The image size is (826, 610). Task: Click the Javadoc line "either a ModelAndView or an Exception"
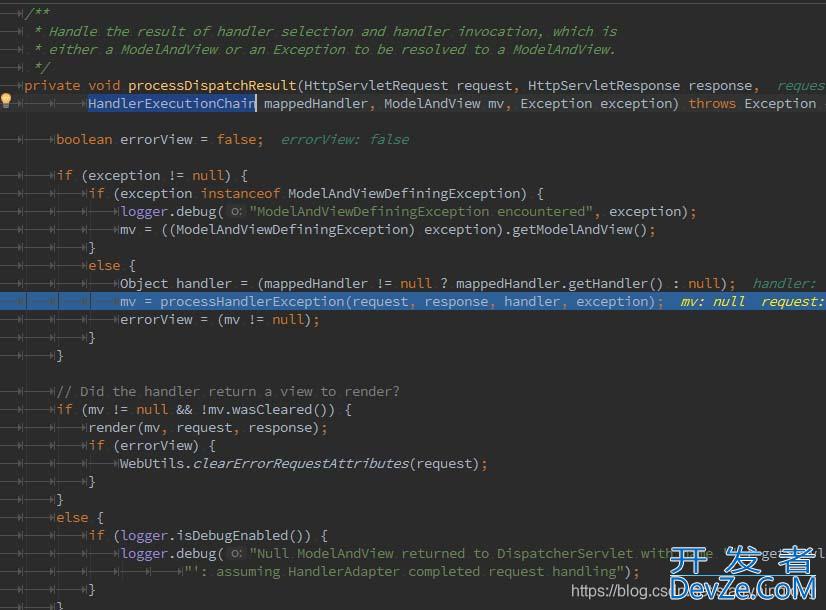[324, 50]
